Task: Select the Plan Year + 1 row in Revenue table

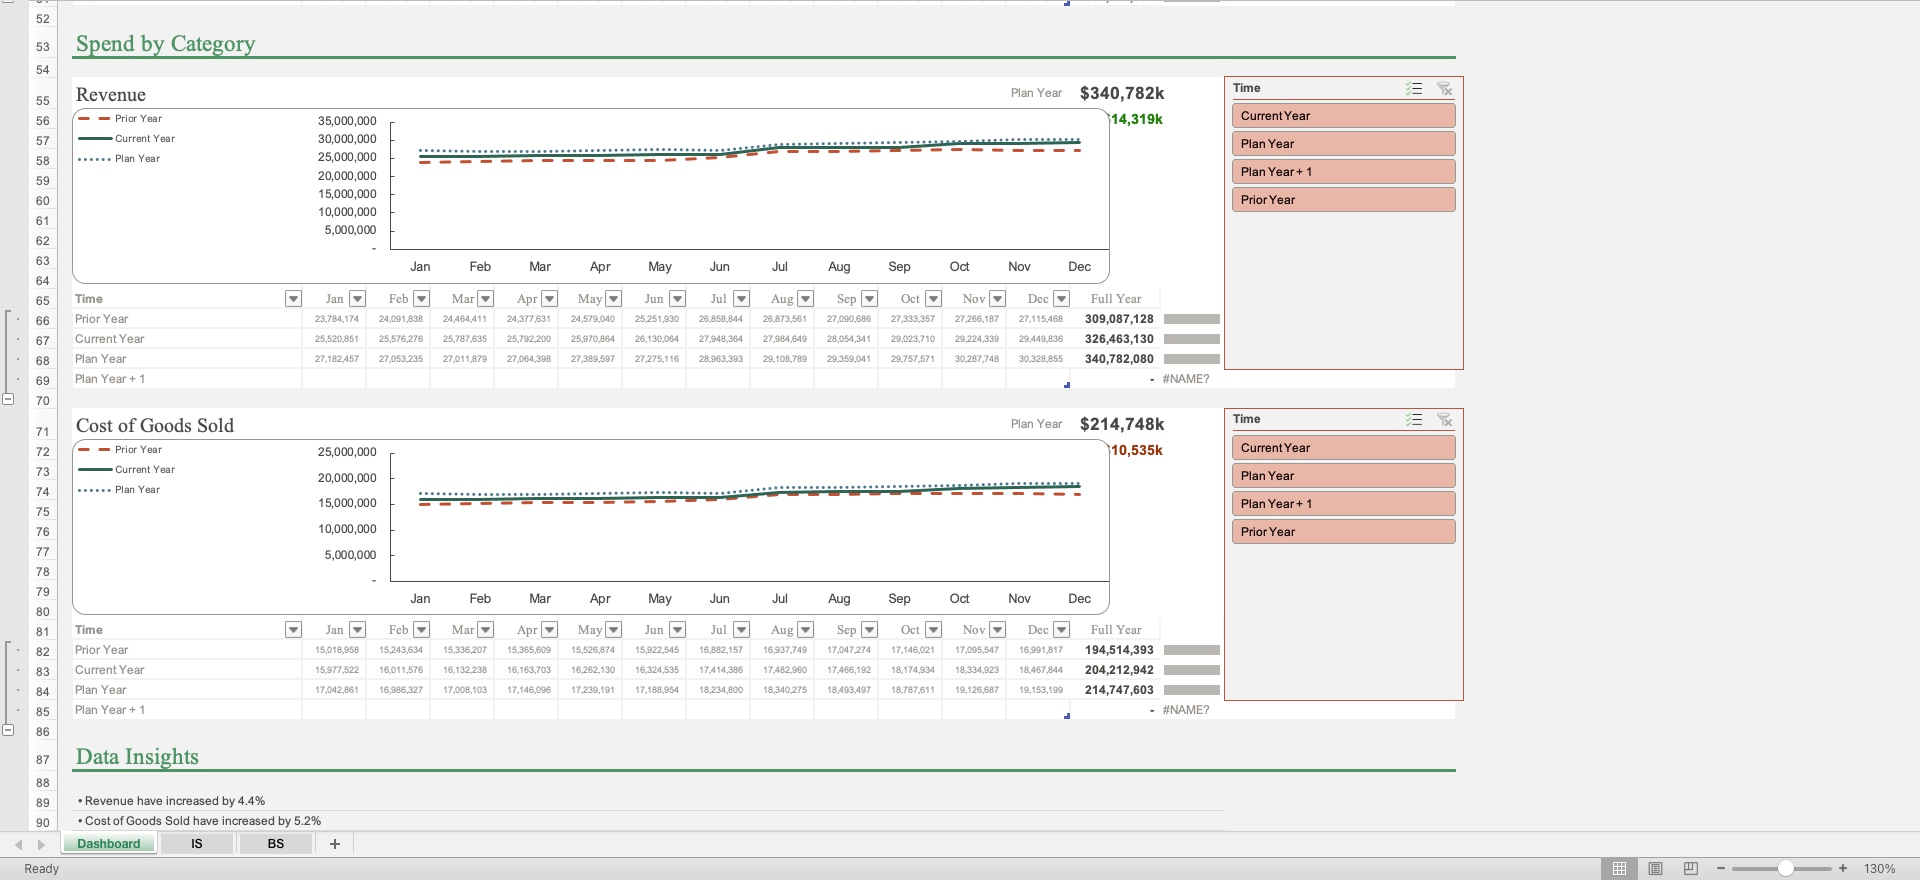Action: (x=110, y=379)
